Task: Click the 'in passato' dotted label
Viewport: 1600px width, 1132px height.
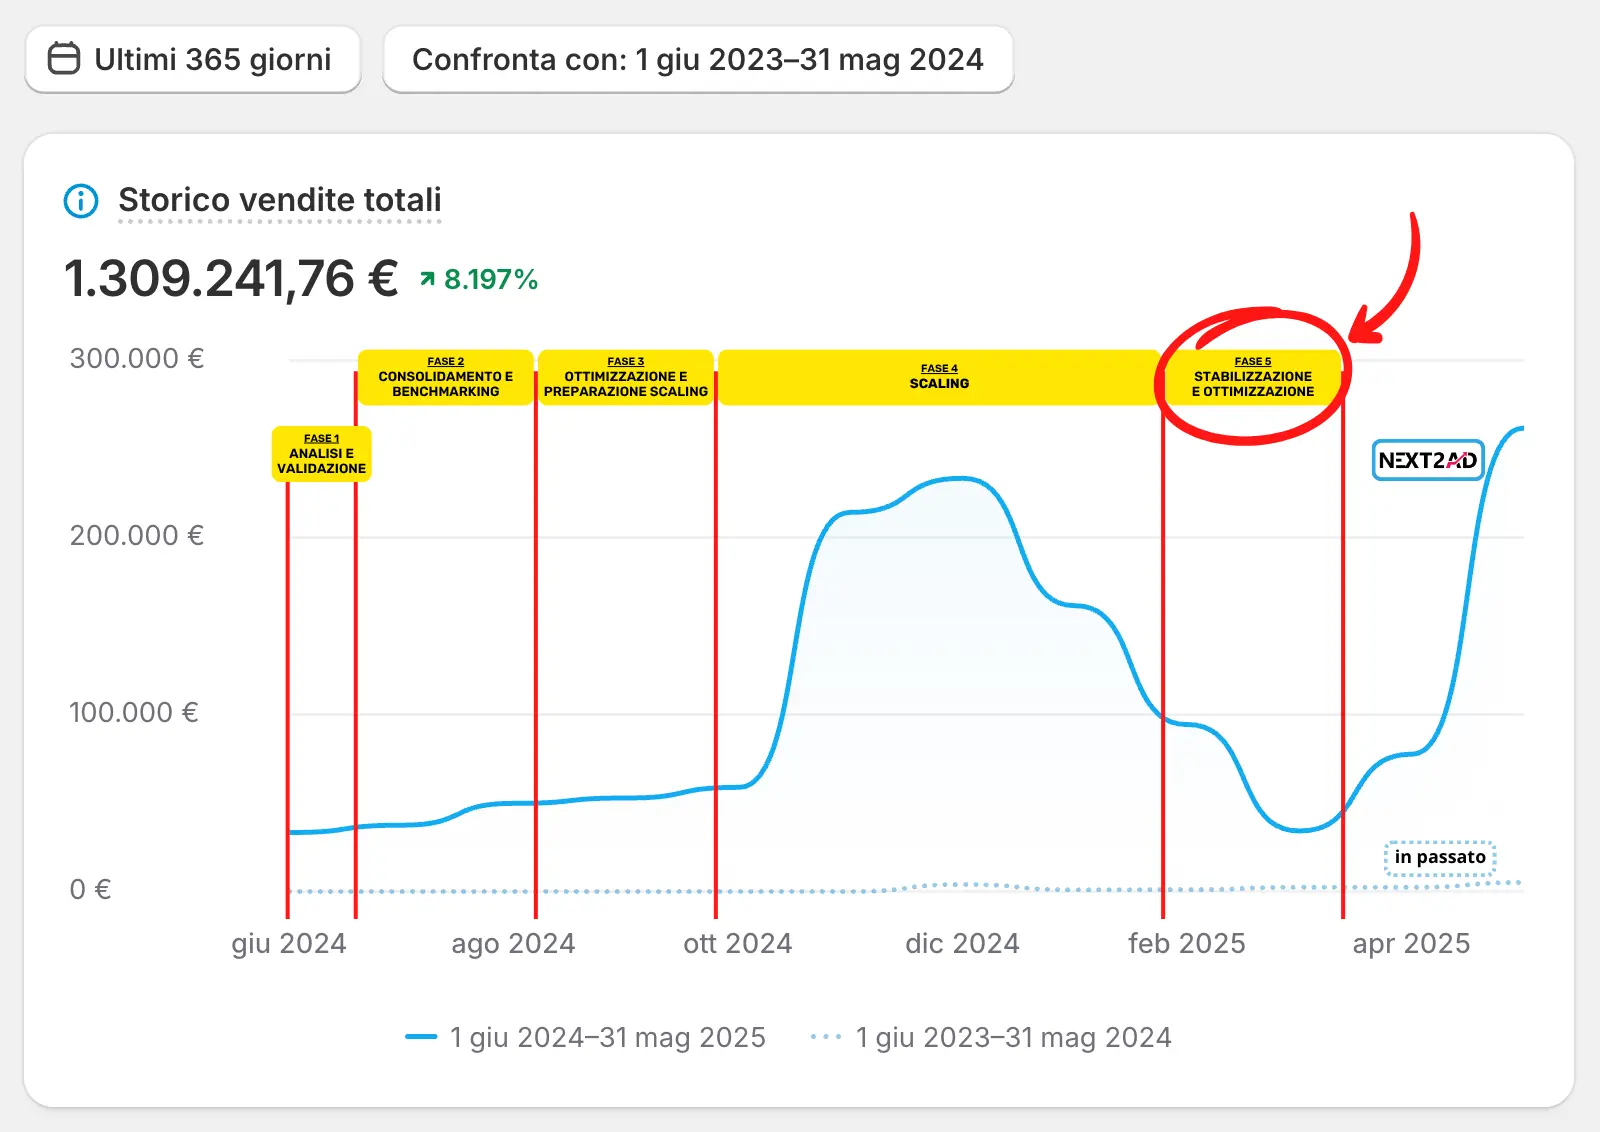Action: pos(1439,858)
